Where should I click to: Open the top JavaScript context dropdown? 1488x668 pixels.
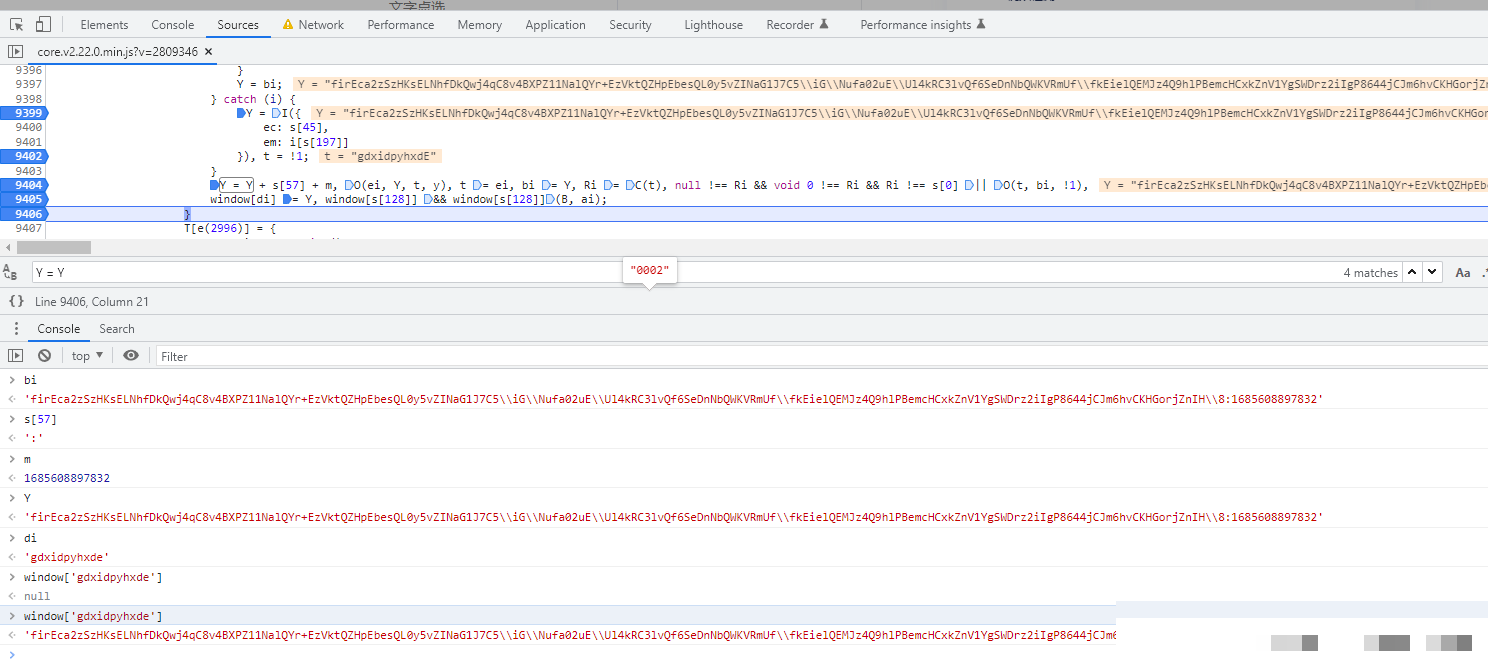(87, 356)
